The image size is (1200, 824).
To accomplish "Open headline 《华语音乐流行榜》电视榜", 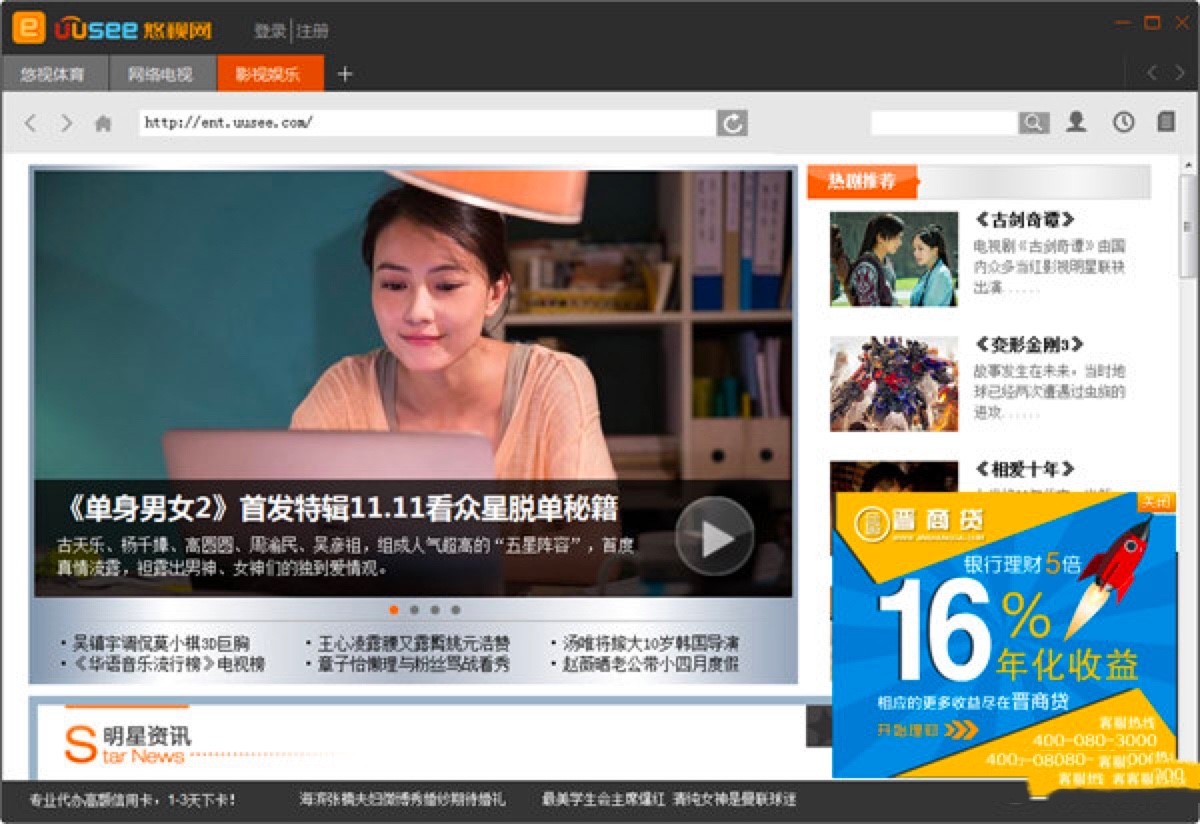I will tap(168, 664).
